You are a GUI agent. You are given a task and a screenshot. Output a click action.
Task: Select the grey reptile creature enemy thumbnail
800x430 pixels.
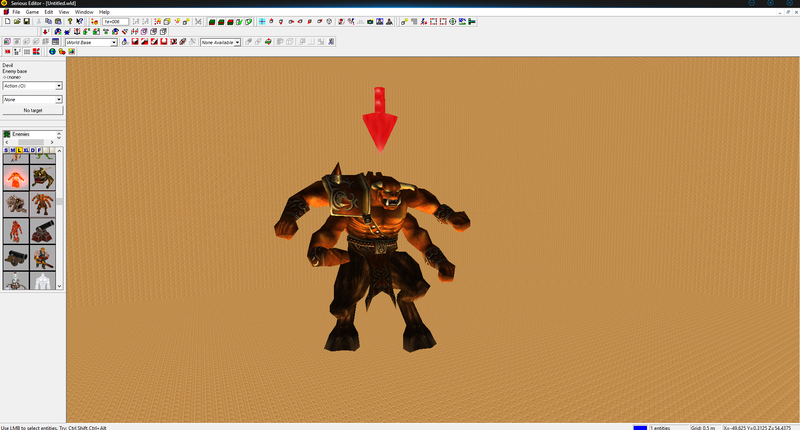(x=16, y=204)
